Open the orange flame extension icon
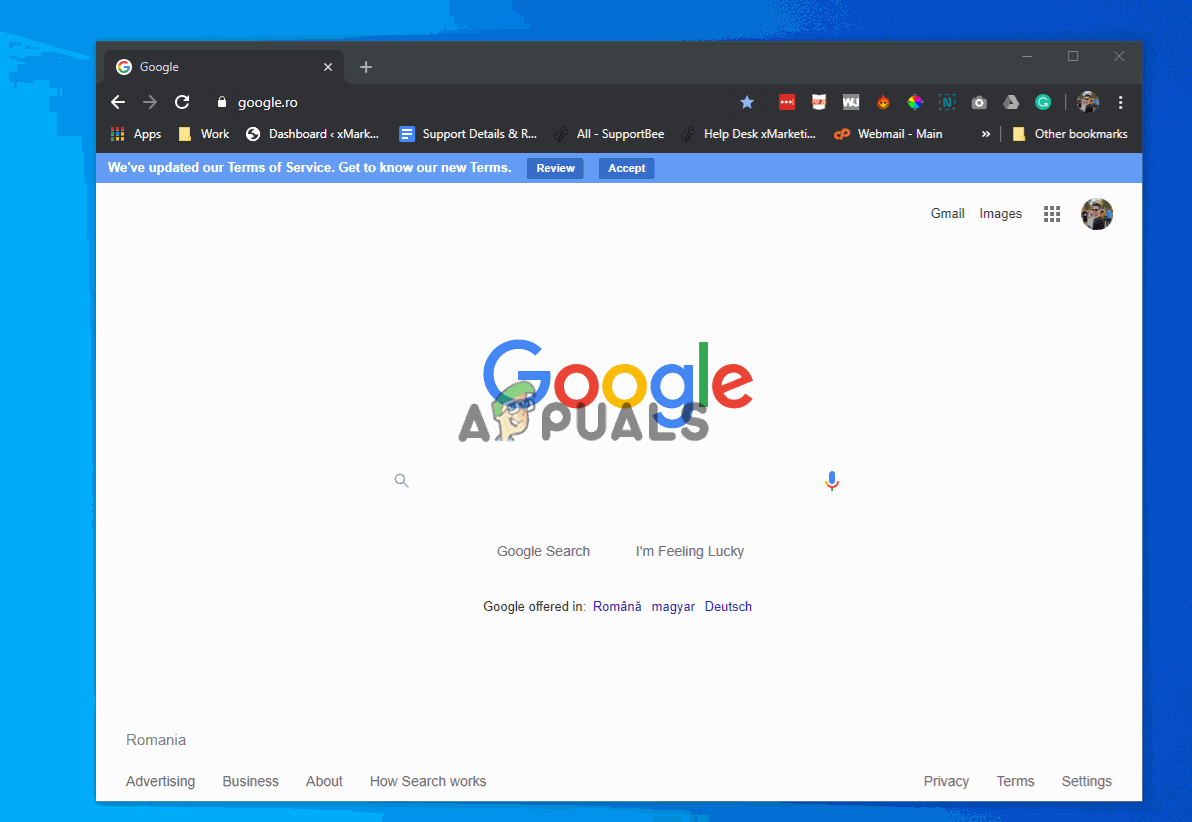This screenshot has height=822, width=1192. click(883, 102)
